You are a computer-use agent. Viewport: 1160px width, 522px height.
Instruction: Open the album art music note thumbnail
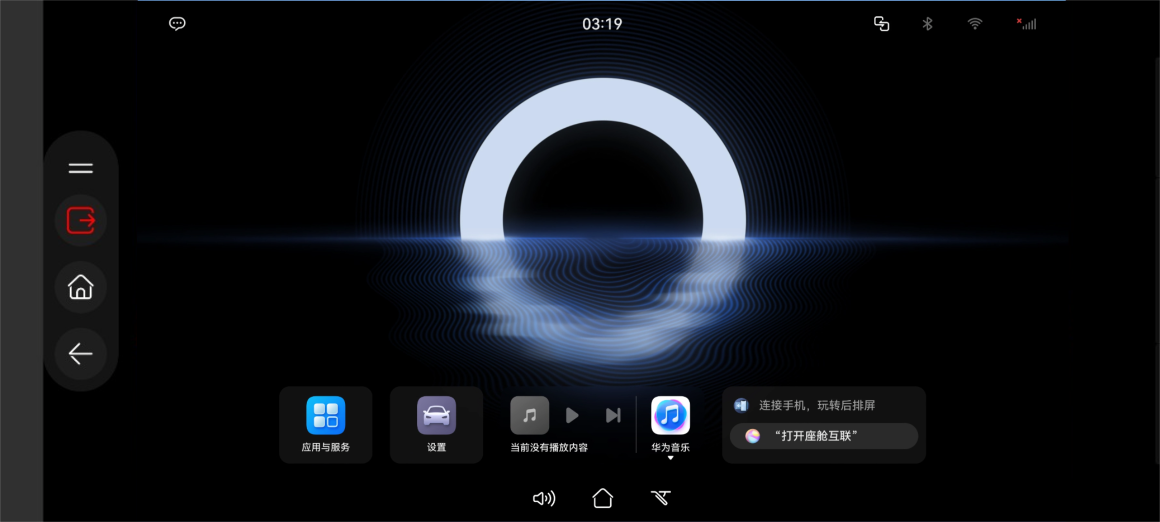(529, 415)
